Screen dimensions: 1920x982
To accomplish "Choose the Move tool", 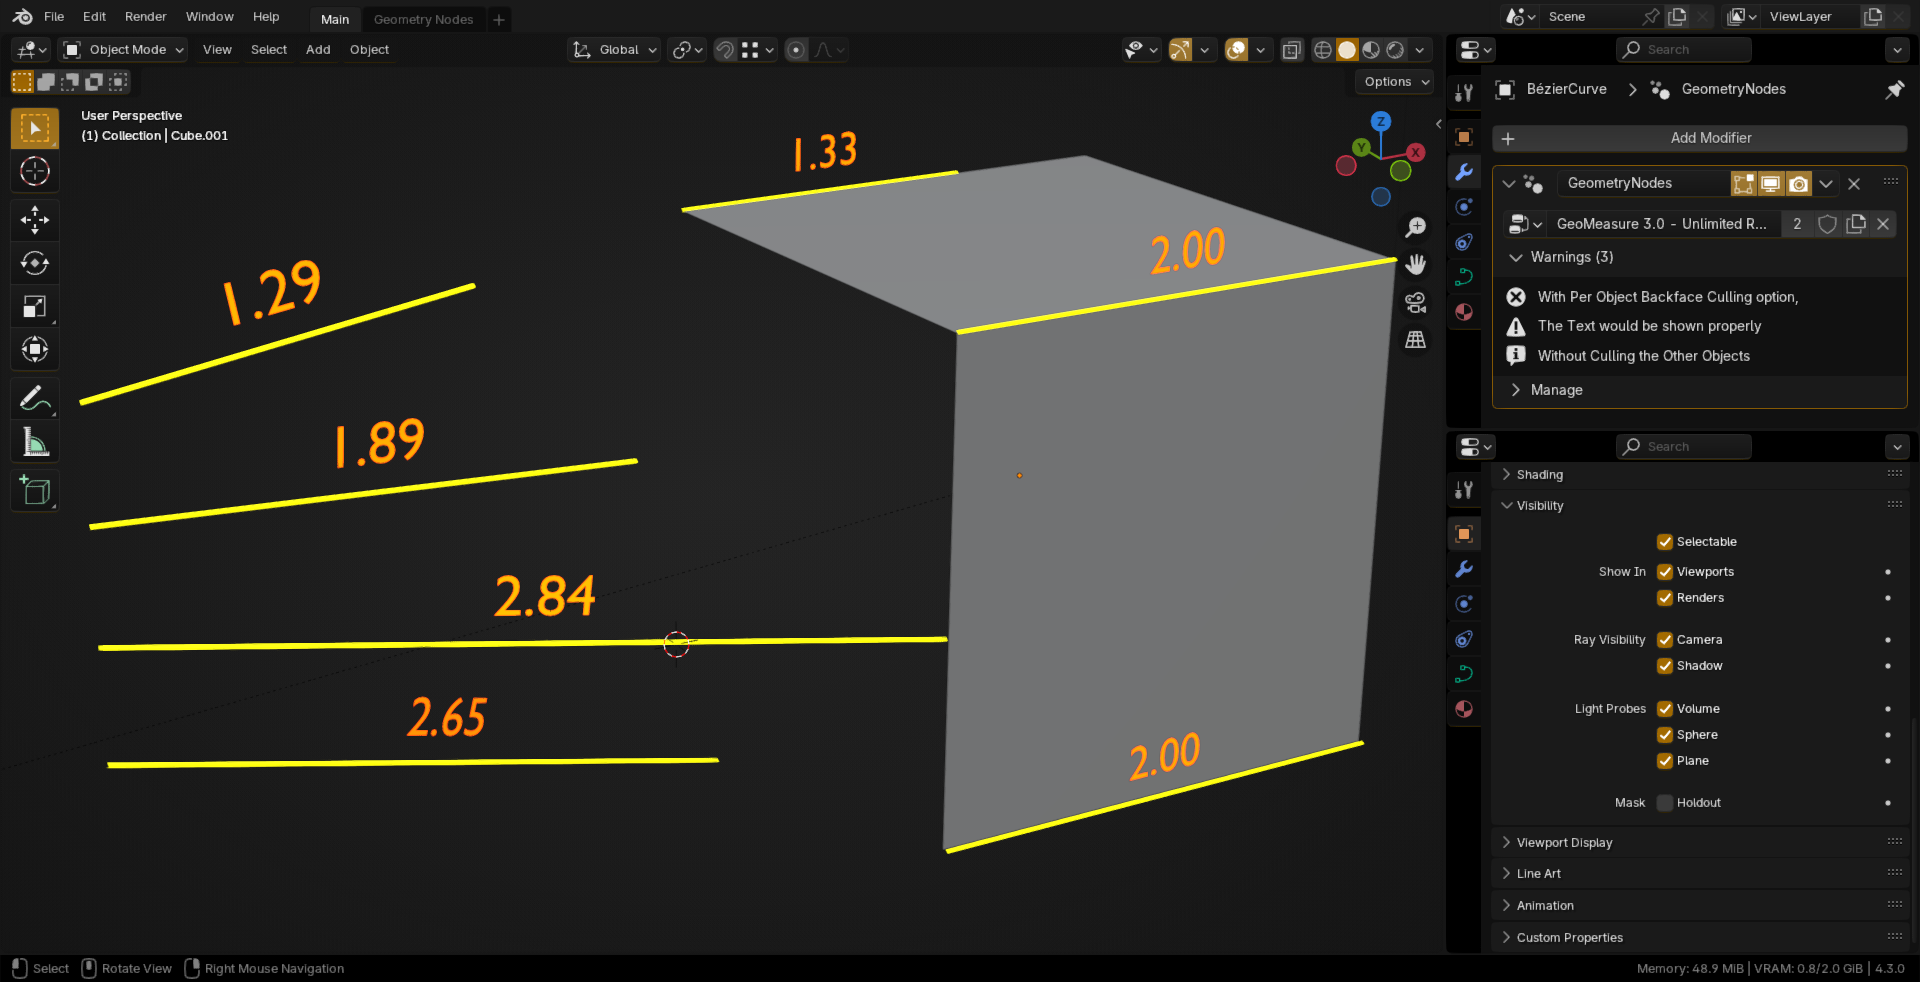I will click(x=35, y=220).
